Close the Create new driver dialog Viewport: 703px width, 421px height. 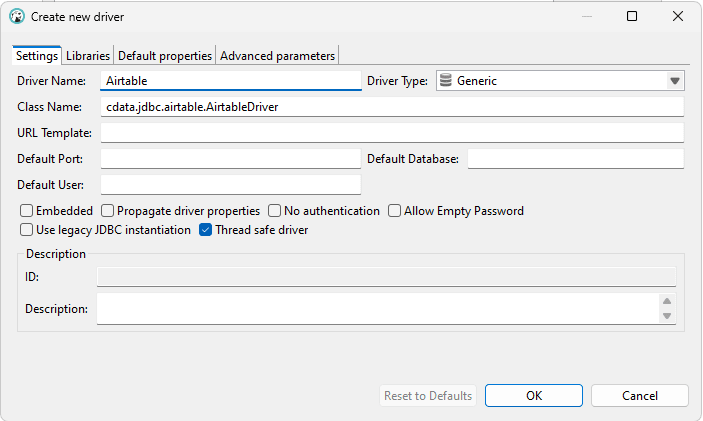pos(679,17)
